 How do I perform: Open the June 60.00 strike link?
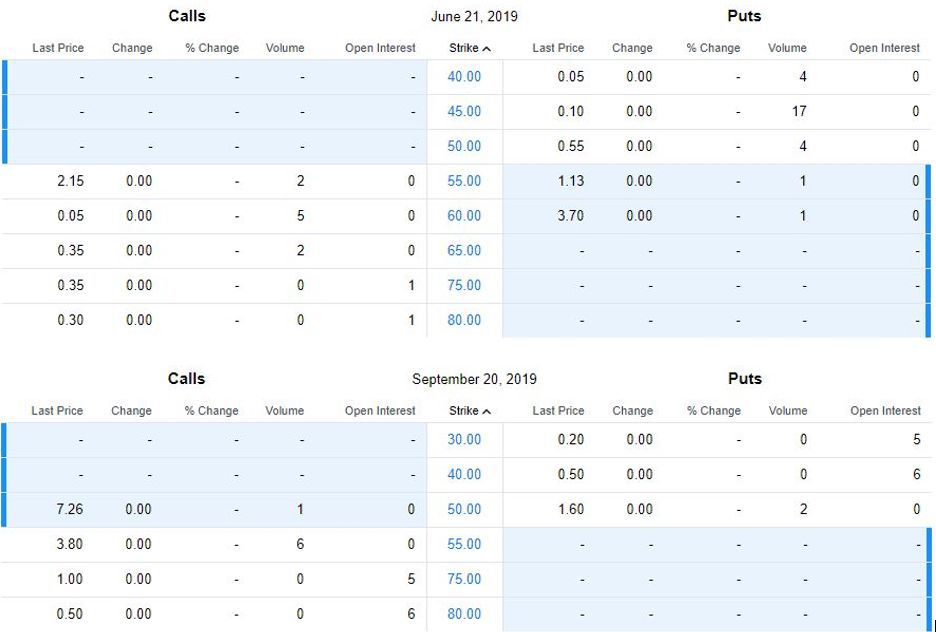tap(464, 216)
